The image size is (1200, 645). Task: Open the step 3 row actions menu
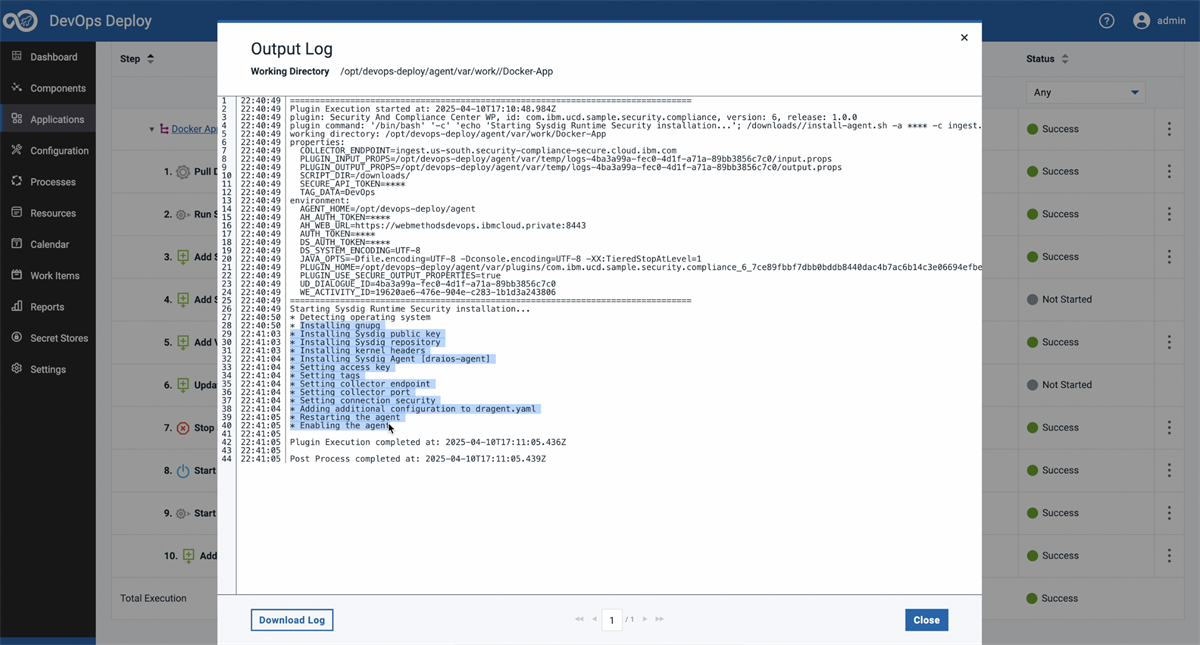(1169, 257)
